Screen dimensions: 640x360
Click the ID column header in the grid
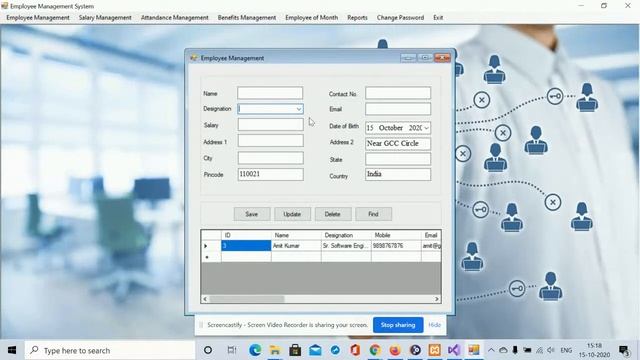coord(246,235)
